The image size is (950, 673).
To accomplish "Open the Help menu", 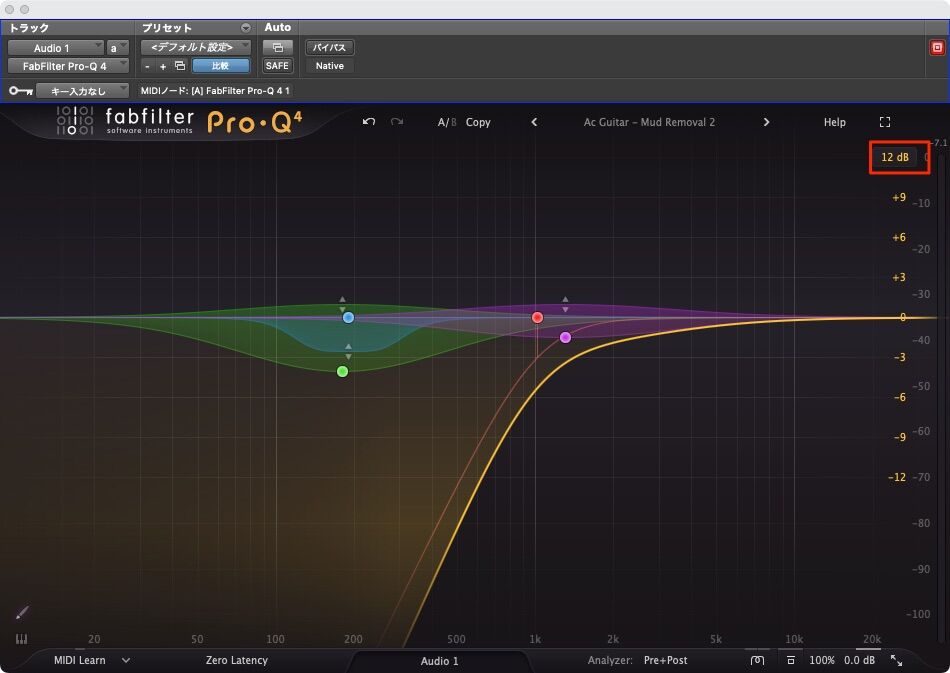I will pos(834,122).
